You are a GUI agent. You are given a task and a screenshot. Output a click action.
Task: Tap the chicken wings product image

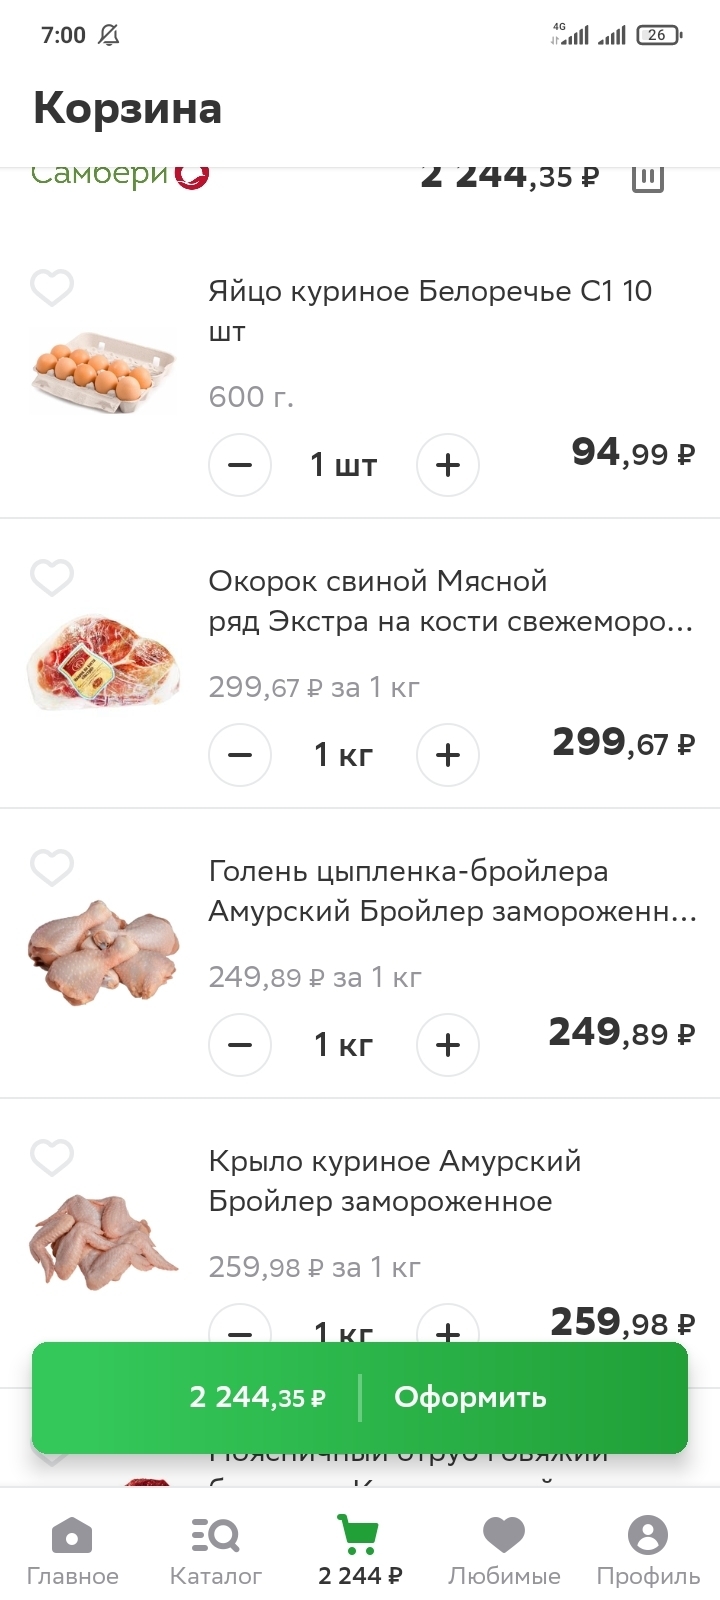click(x=103, y=1240)
